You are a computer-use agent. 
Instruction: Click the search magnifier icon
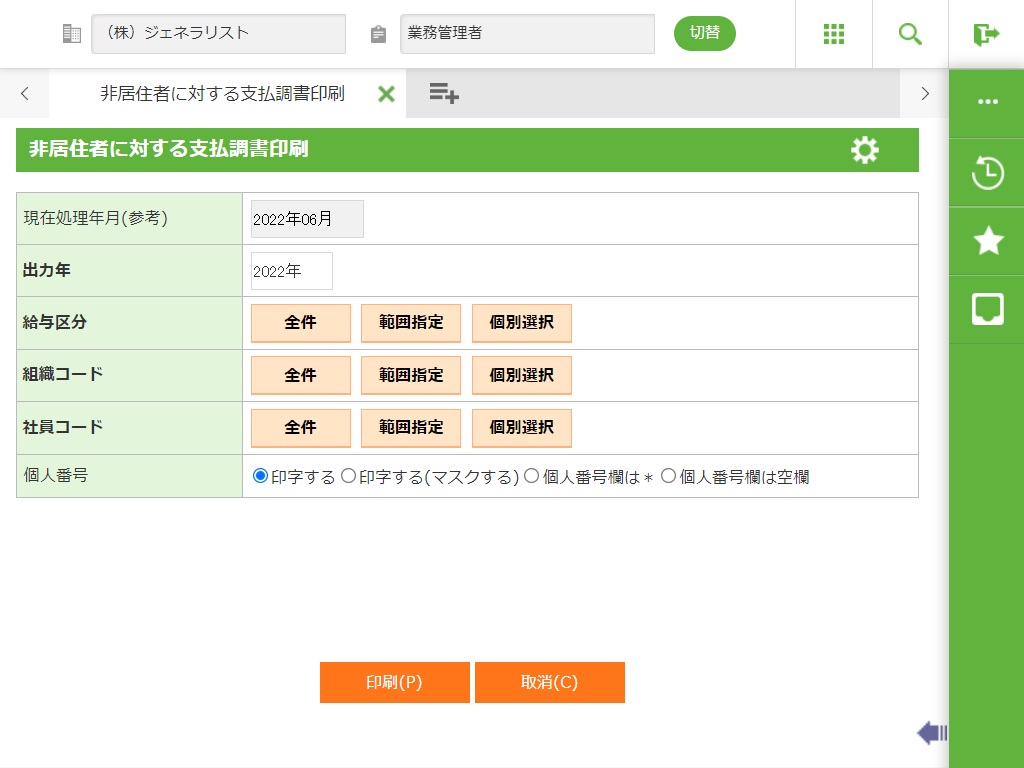910,34
